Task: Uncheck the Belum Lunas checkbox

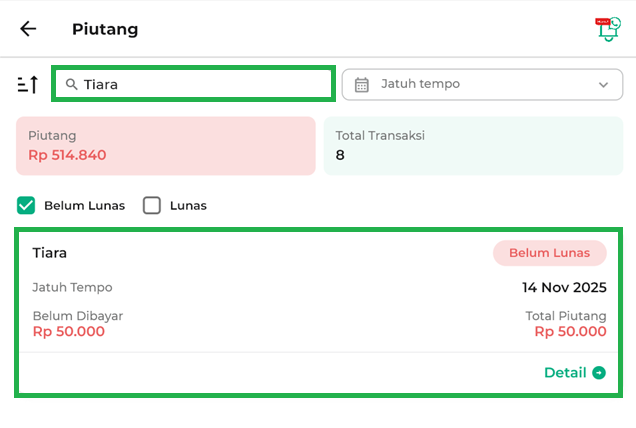Action: click(x=26, y=206)
